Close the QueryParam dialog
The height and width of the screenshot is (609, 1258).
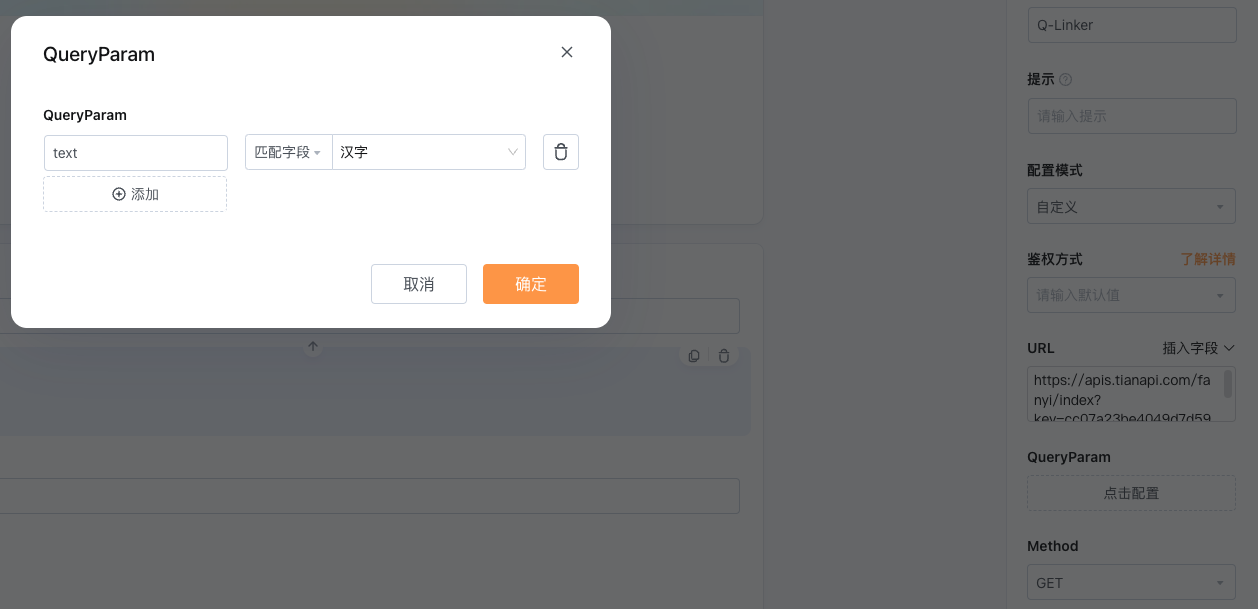[567, 52]
